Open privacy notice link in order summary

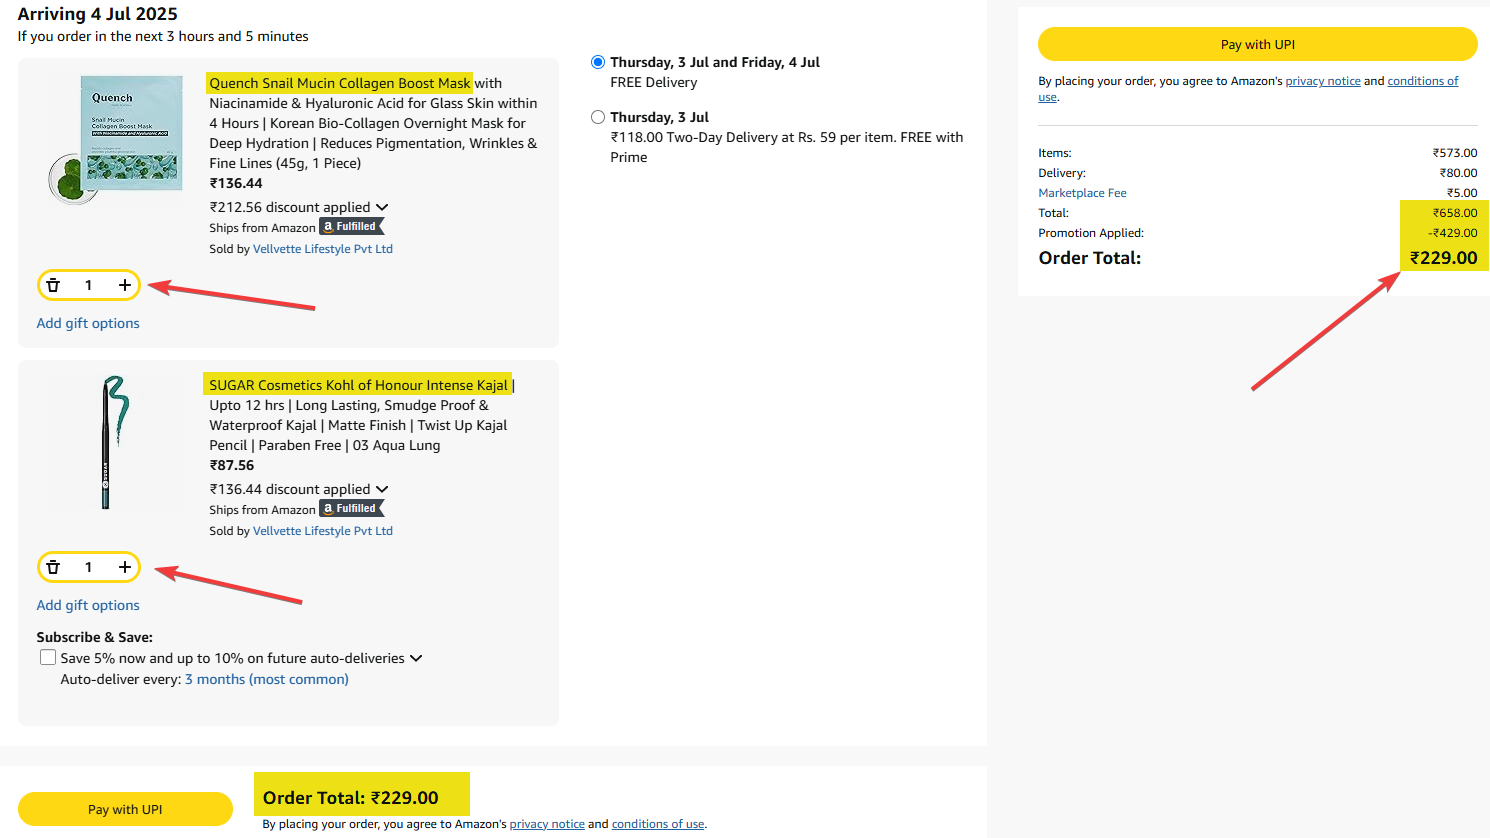click(x=1323, y=81)
